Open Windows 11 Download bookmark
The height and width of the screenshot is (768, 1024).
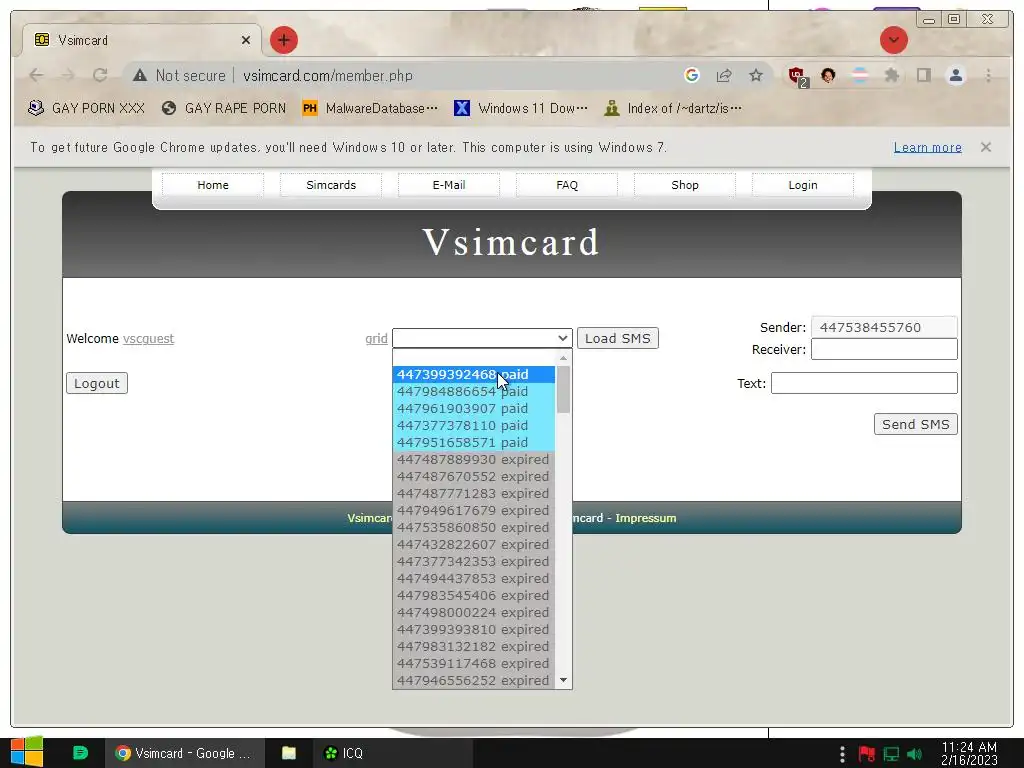pos(520,108)
